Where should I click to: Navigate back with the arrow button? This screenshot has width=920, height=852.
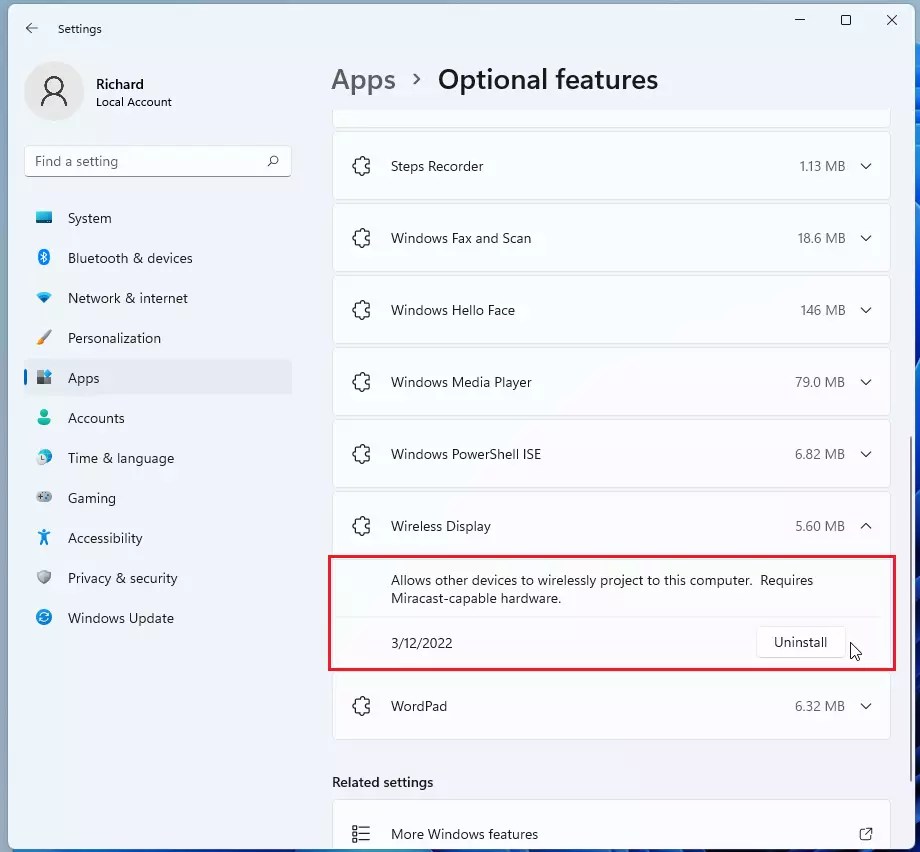click(x=30, y=28)
